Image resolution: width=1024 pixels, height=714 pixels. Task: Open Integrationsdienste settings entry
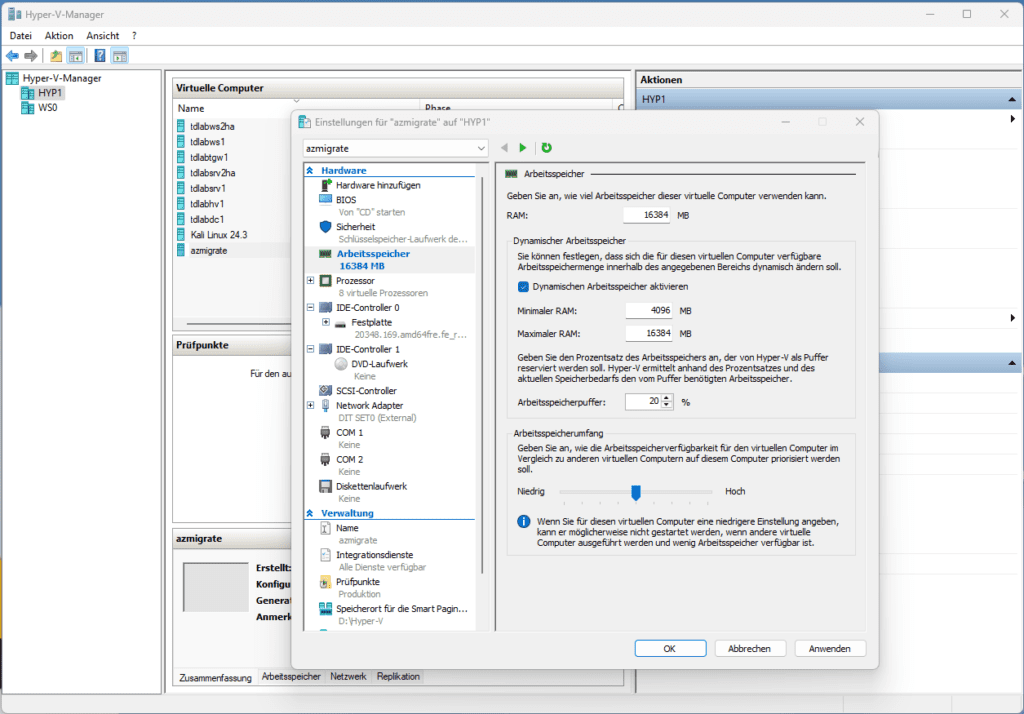(x=374, y=555)
